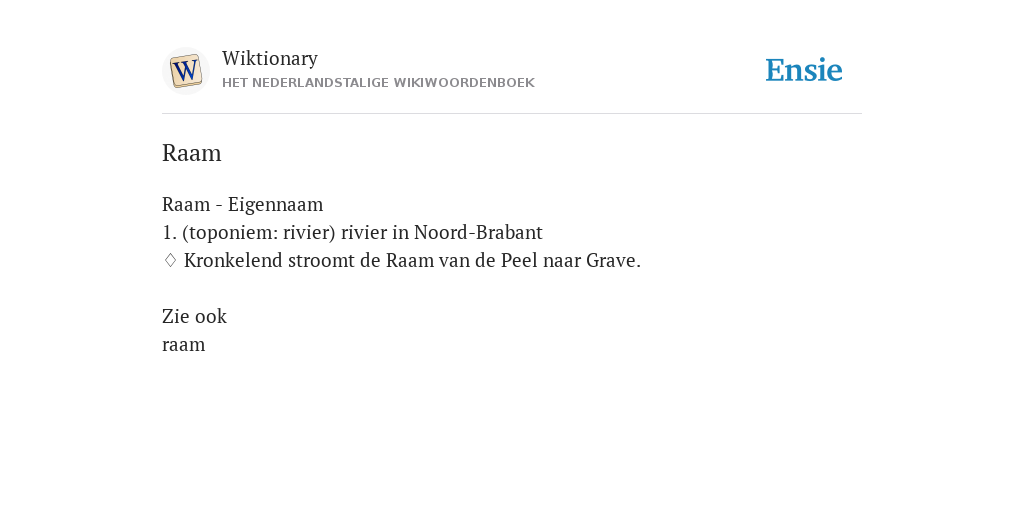The height and width of the screenshot is (512, 1024).
Task: Click the word 'Eigennaam'
Action: (x=275, y=204)
